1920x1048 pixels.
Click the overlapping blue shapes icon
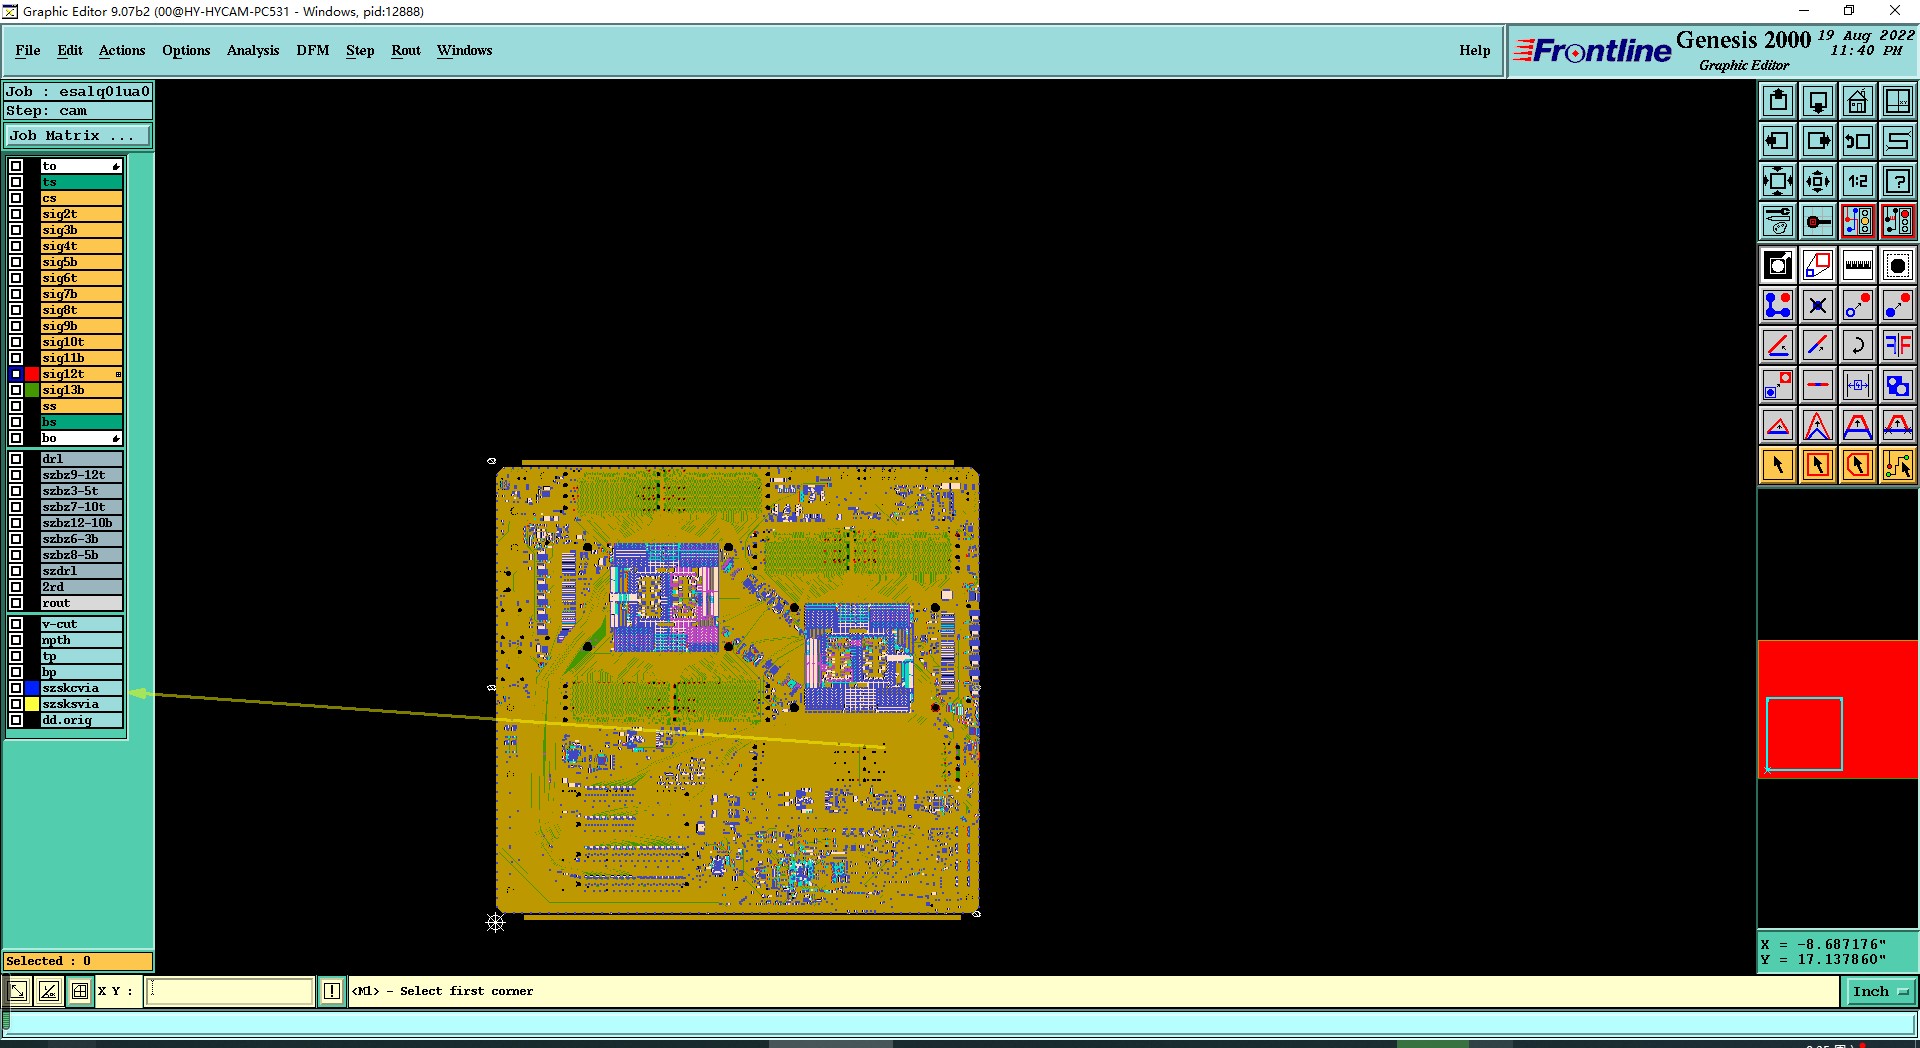click(1898, 385)
